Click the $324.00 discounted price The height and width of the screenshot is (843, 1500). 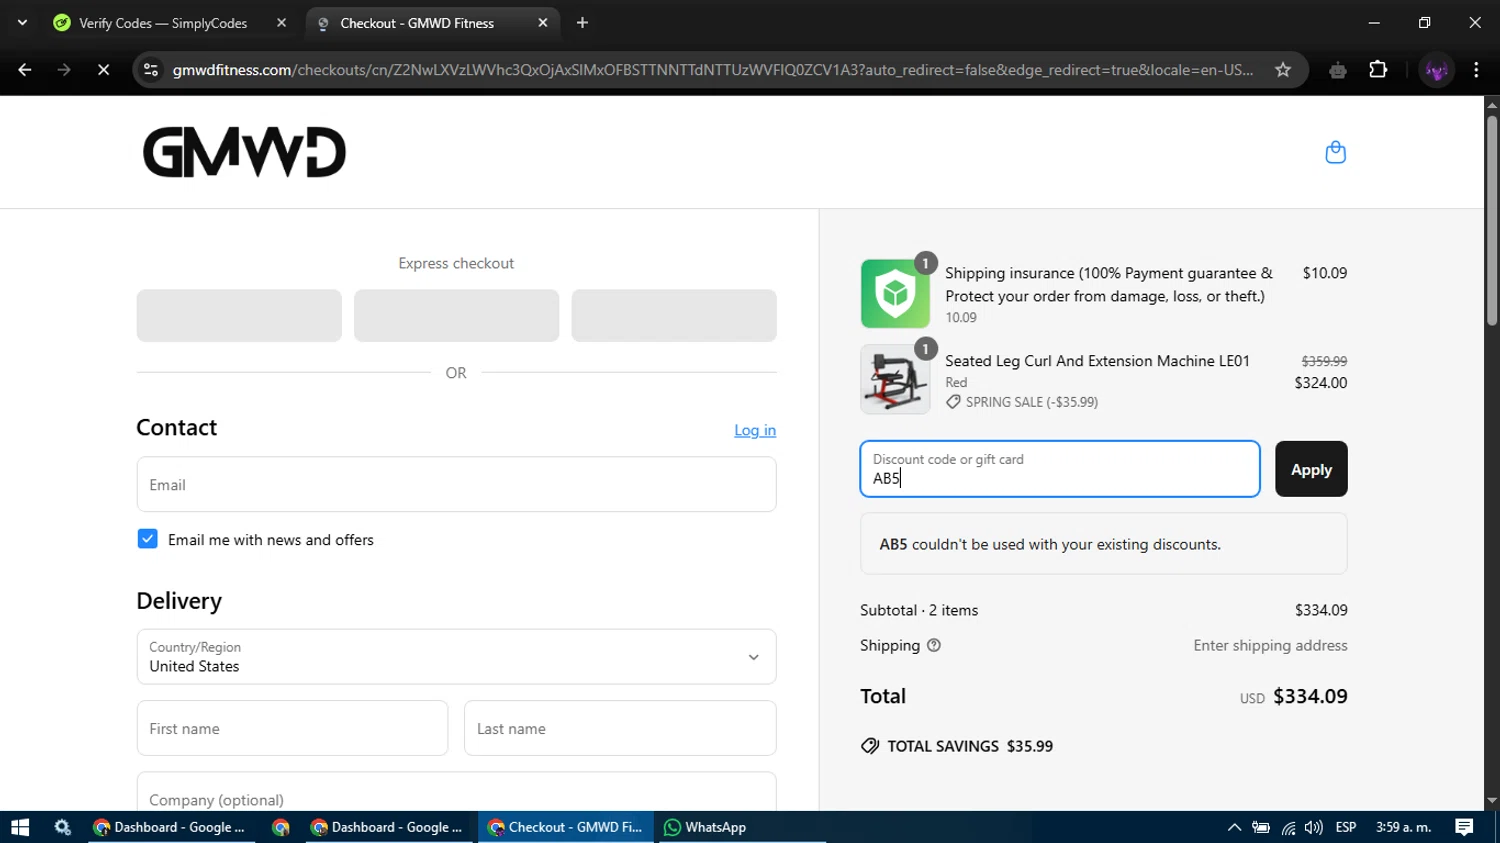point(1320,382)
